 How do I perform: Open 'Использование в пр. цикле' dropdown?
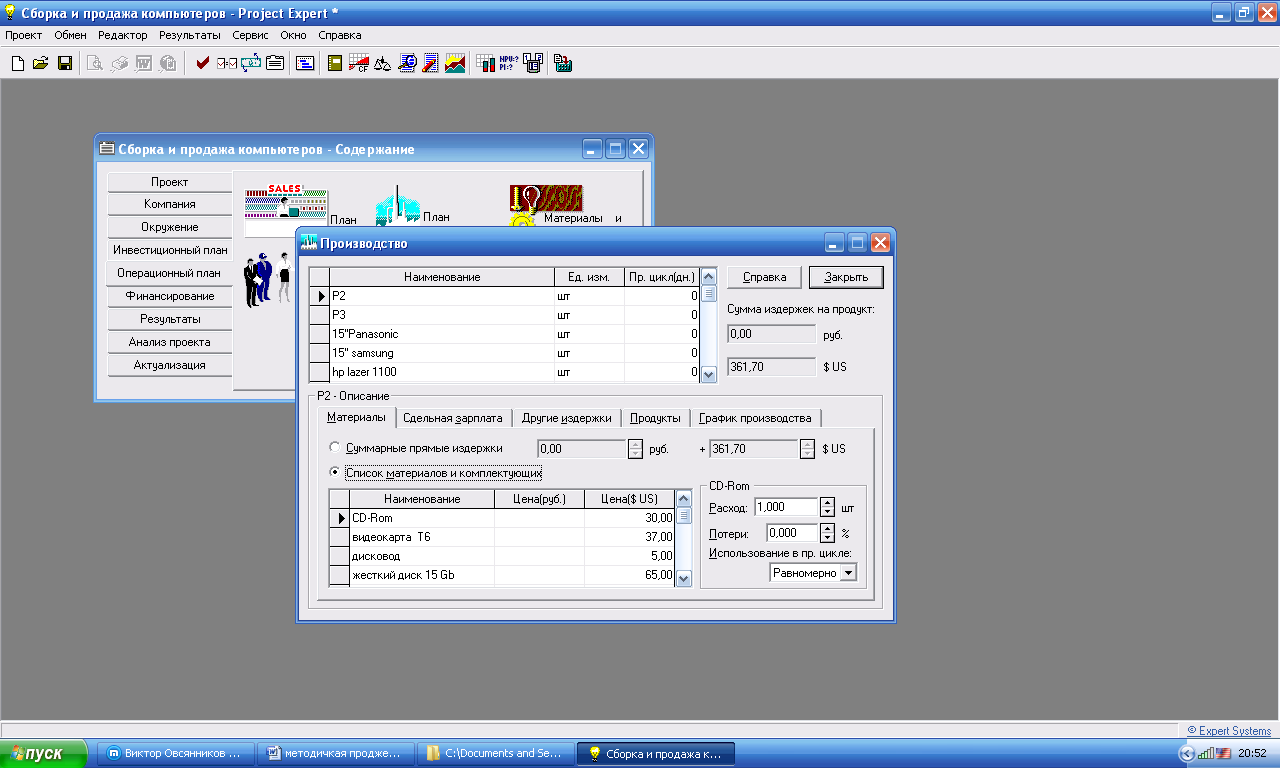tap(848, 573)
